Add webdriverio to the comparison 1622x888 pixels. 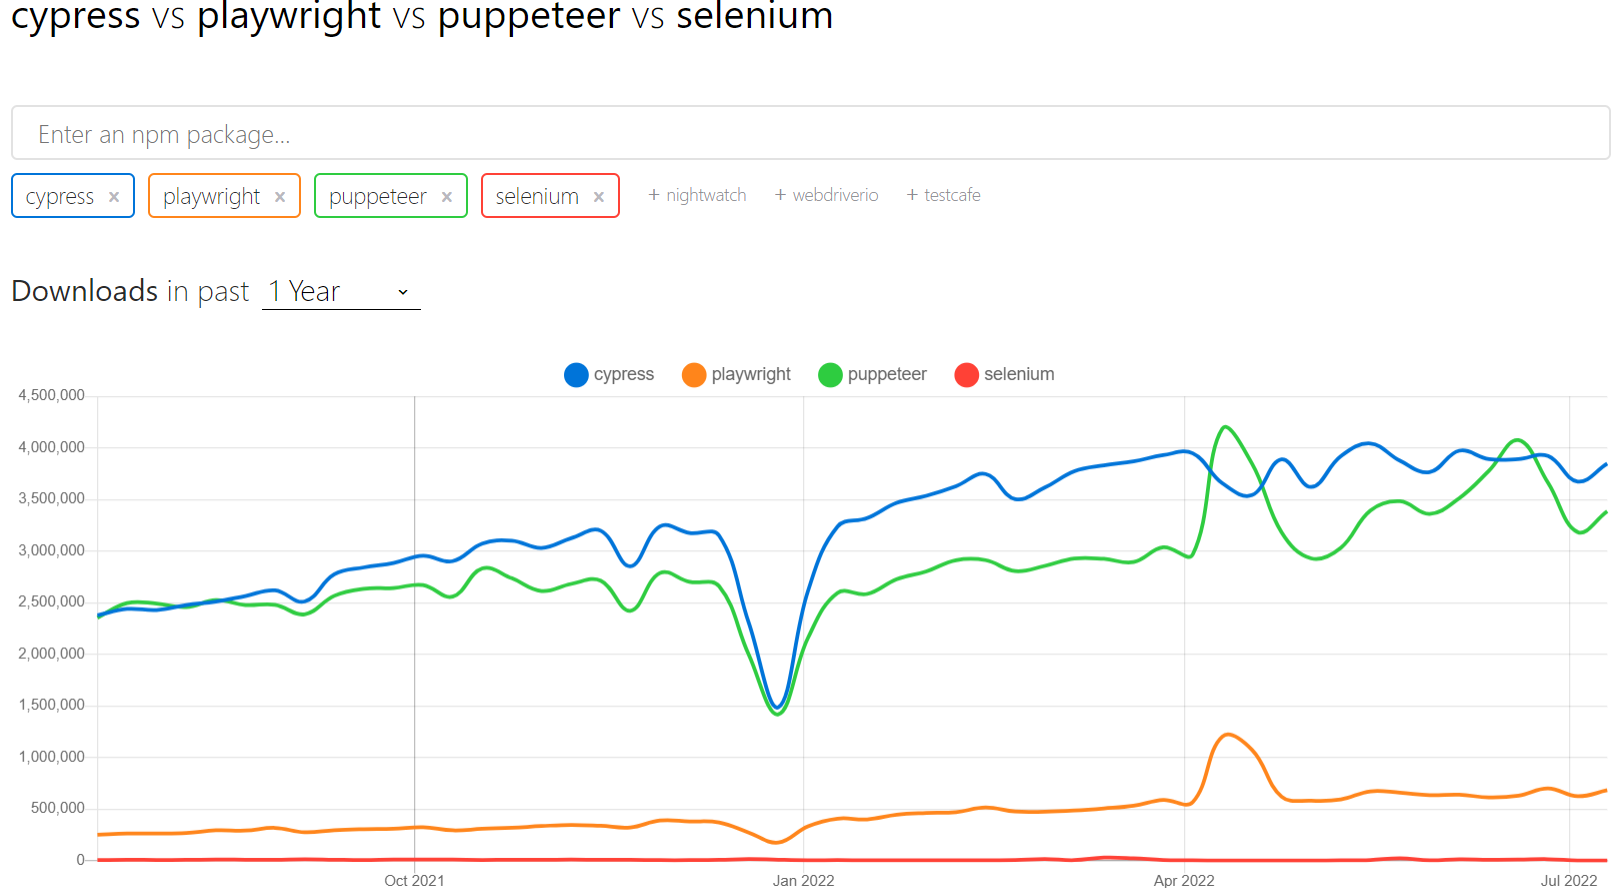(827, 194)
